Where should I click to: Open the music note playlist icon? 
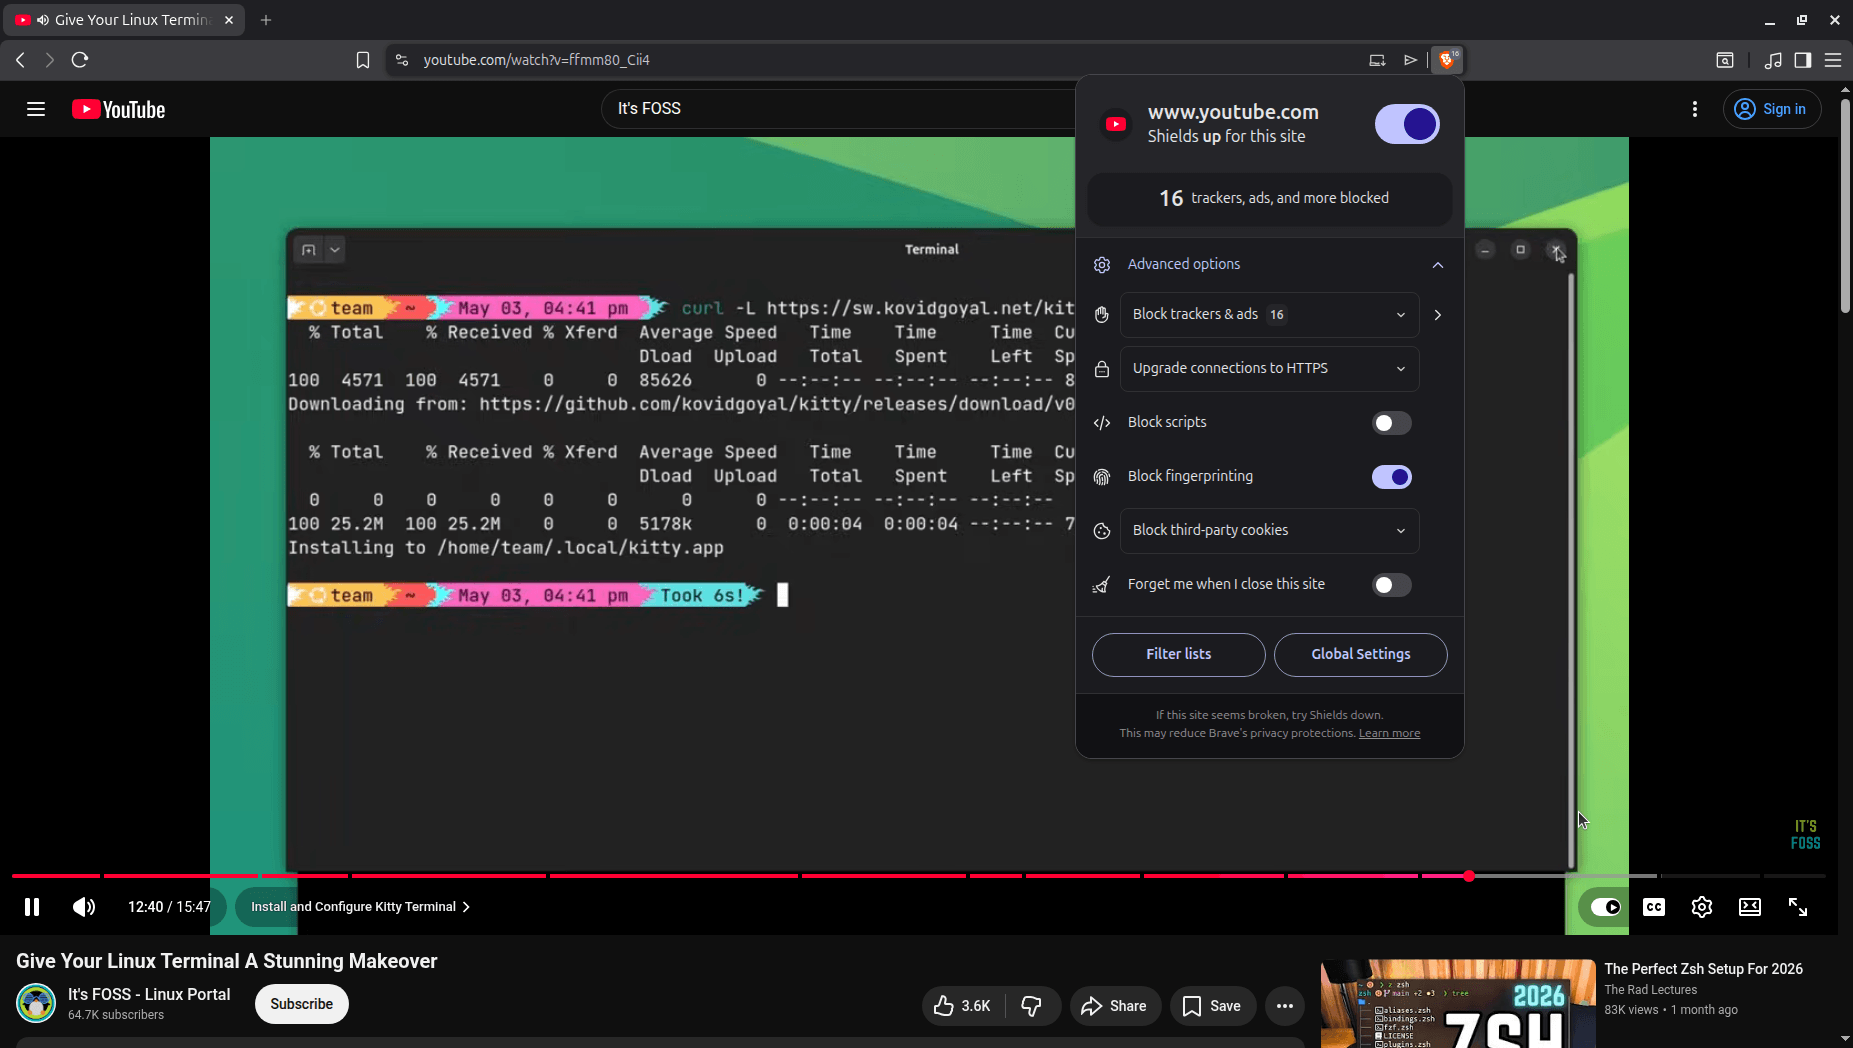coord(1773,60)
